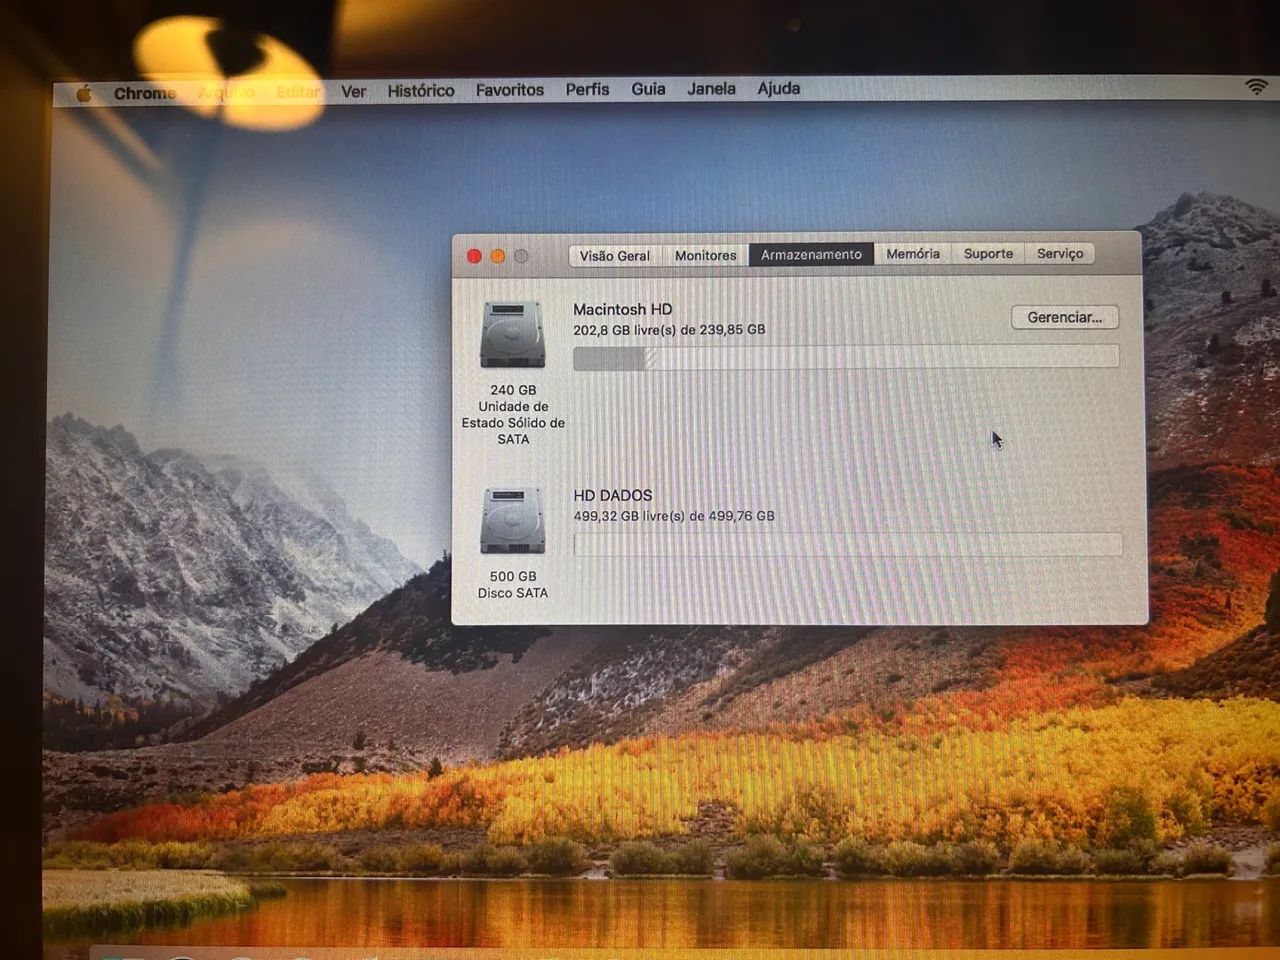Open the Favoritos menu
Screen dimensions: 1280x960
pos(510,90)
